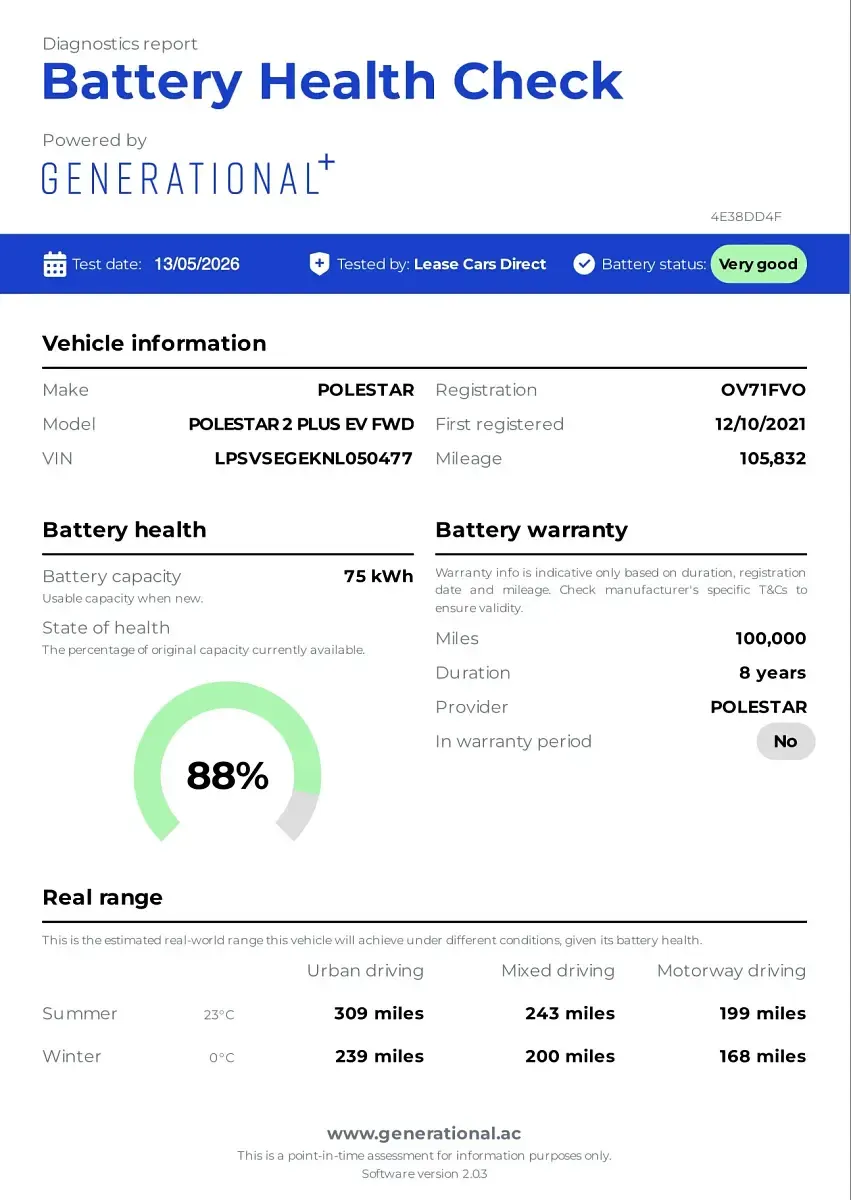Click the test date 13/05/2026
851x1200 pixels.
(197, 264)
